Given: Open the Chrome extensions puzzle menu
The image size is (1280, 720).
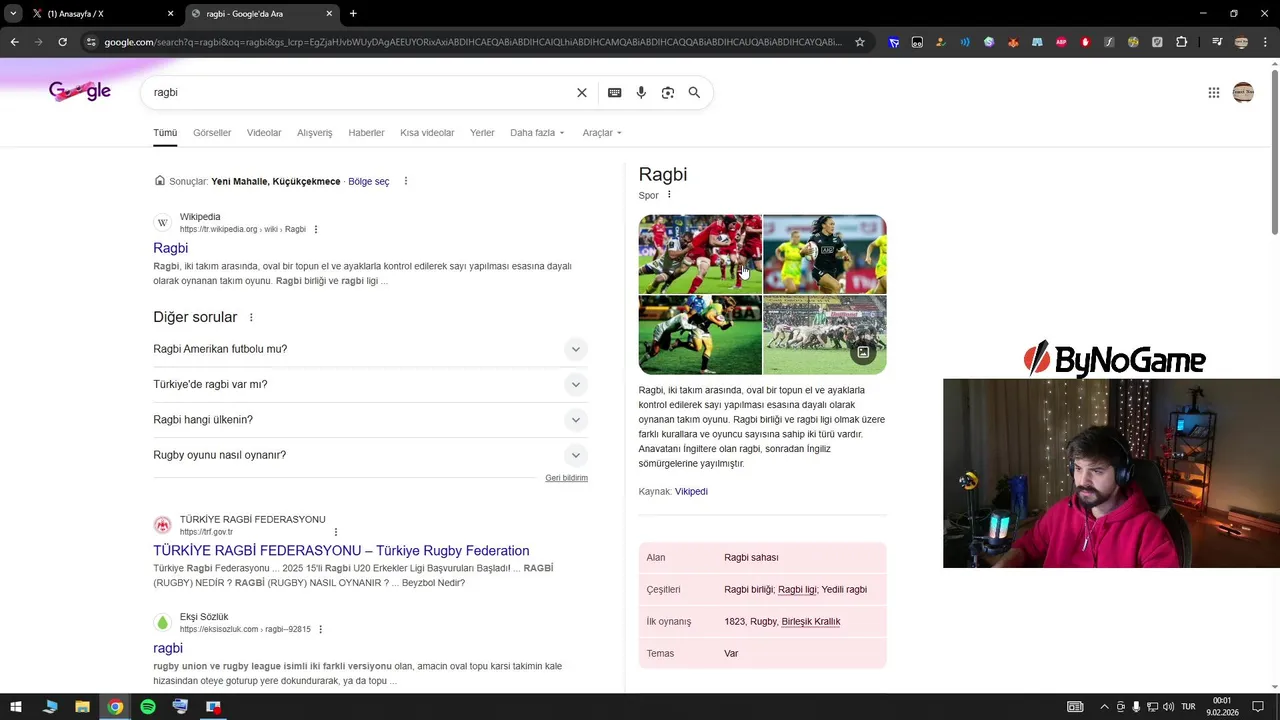Looking at the screenshot, I should click(x=1181, y=42).
